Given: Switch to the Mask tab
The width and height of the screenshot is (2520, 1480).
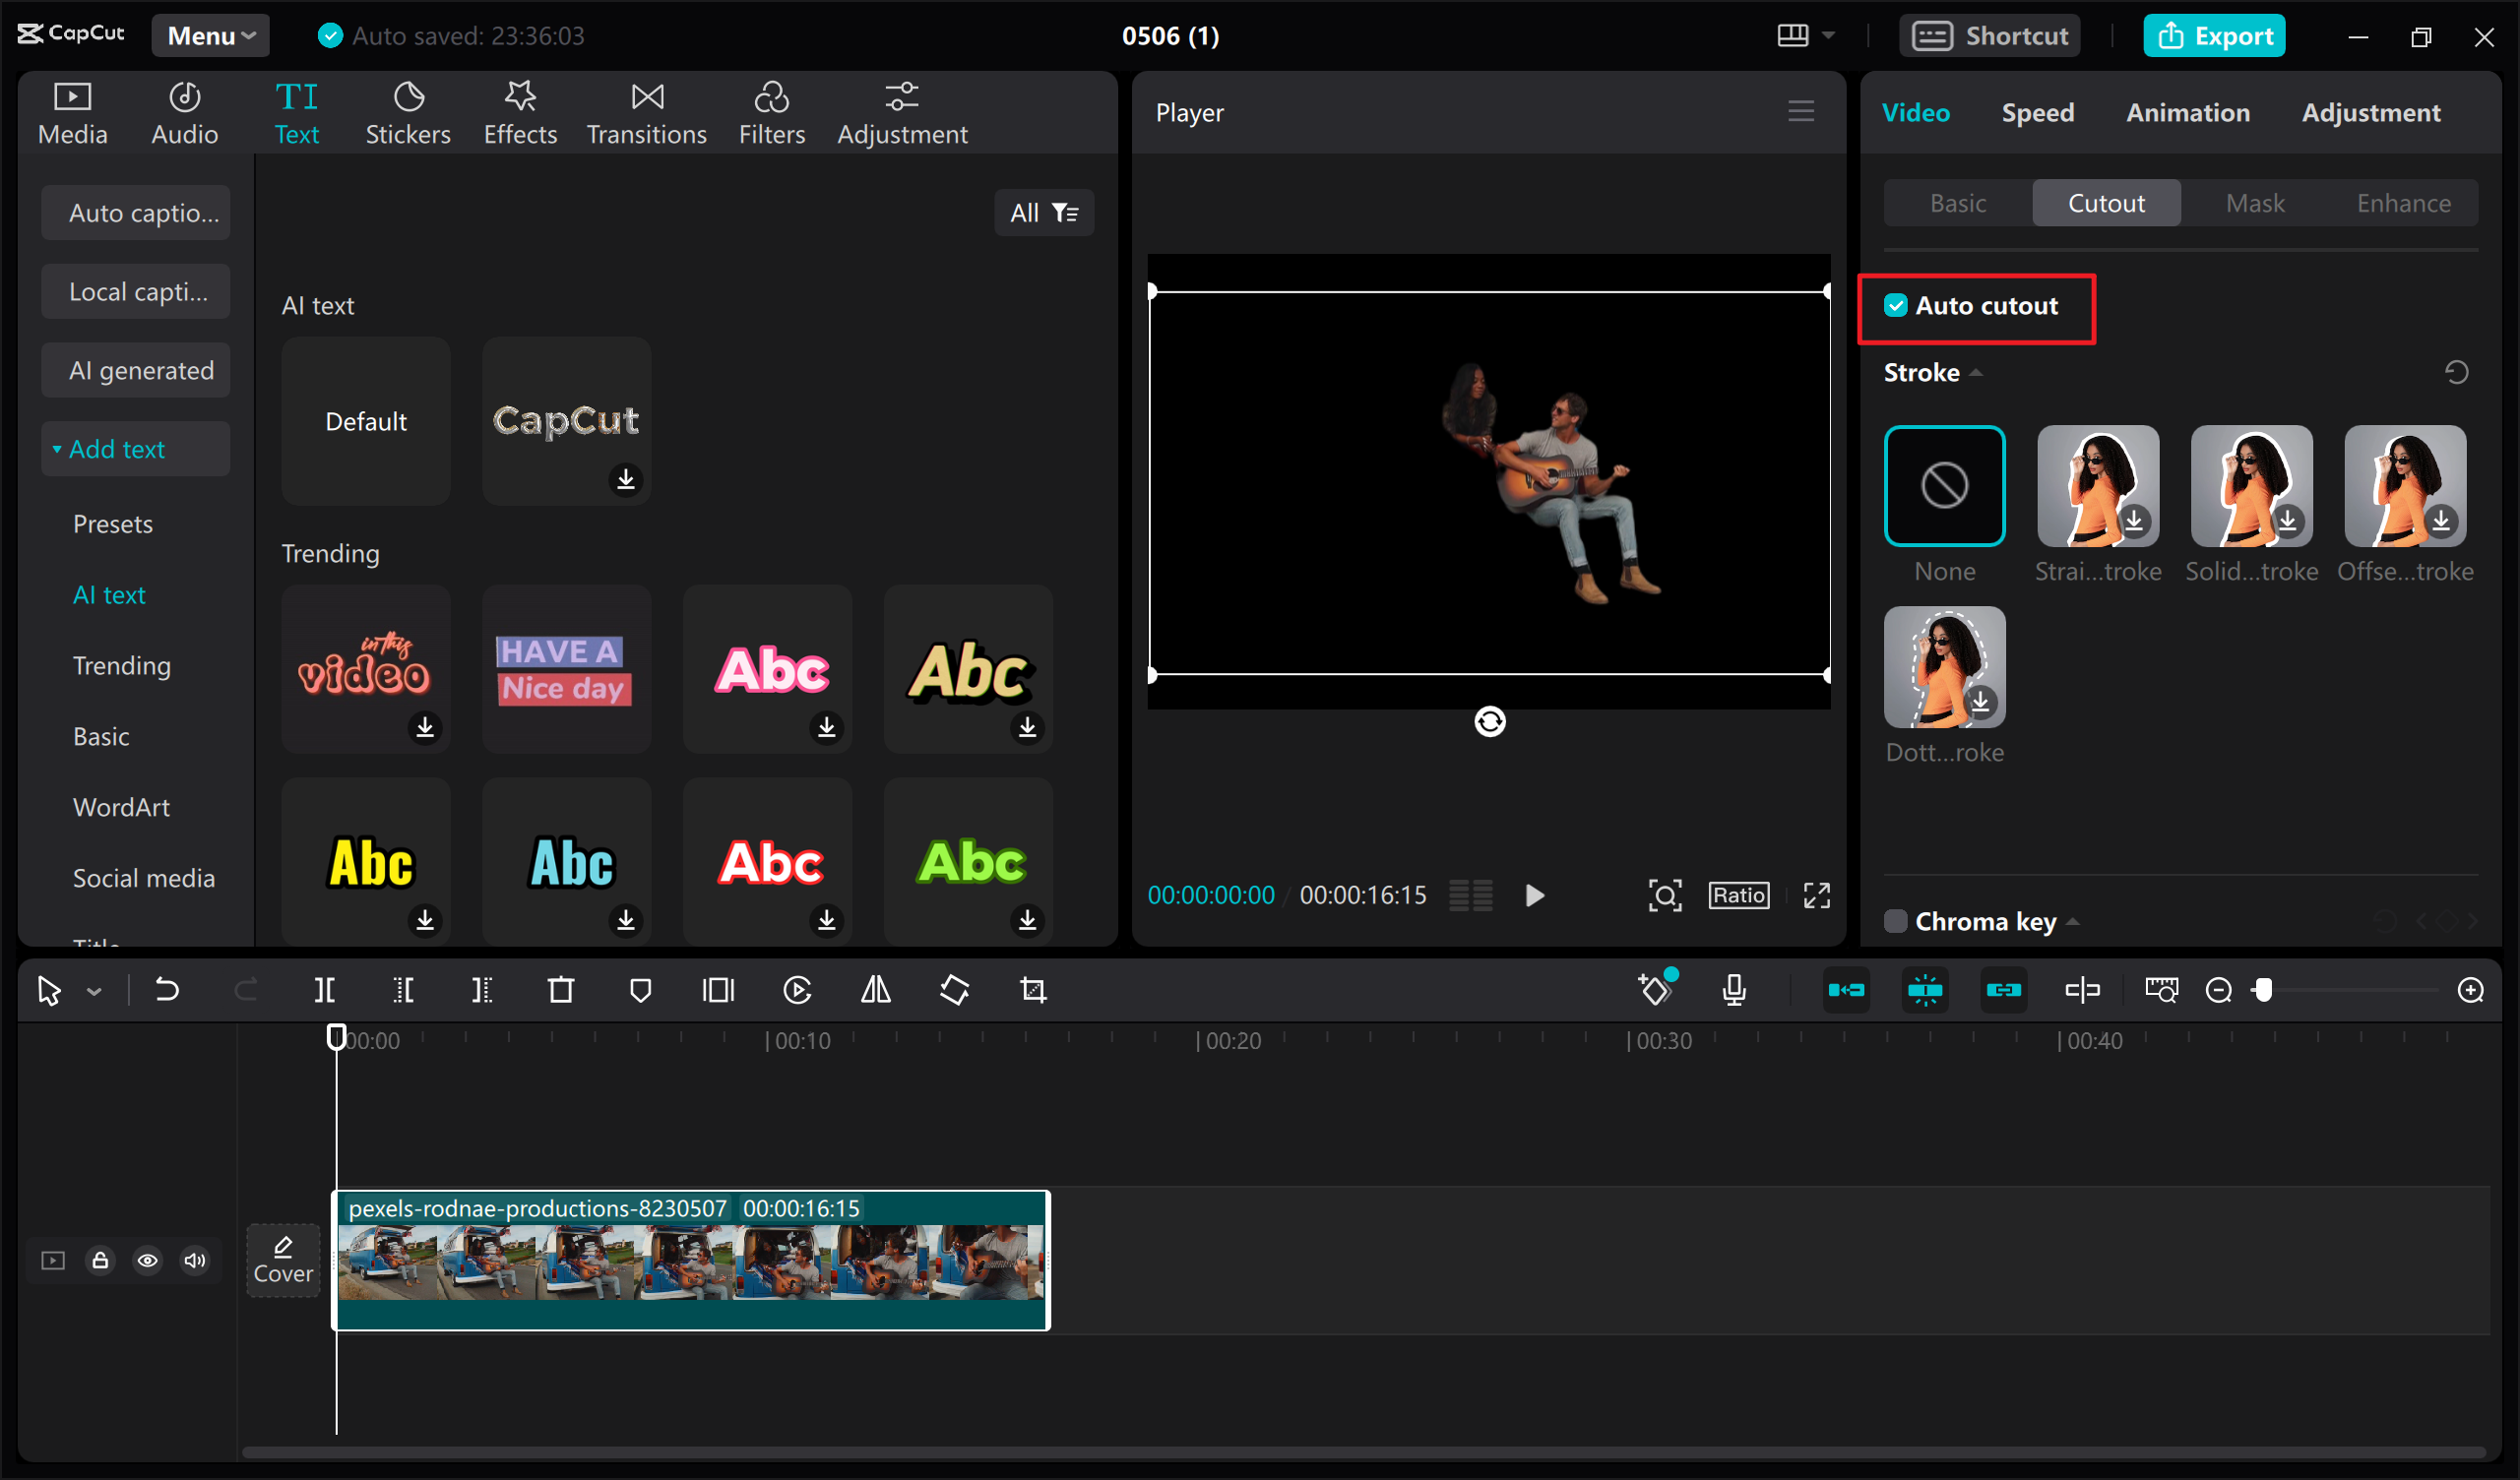Looking at the screenshot, I should click(2254, 203).
